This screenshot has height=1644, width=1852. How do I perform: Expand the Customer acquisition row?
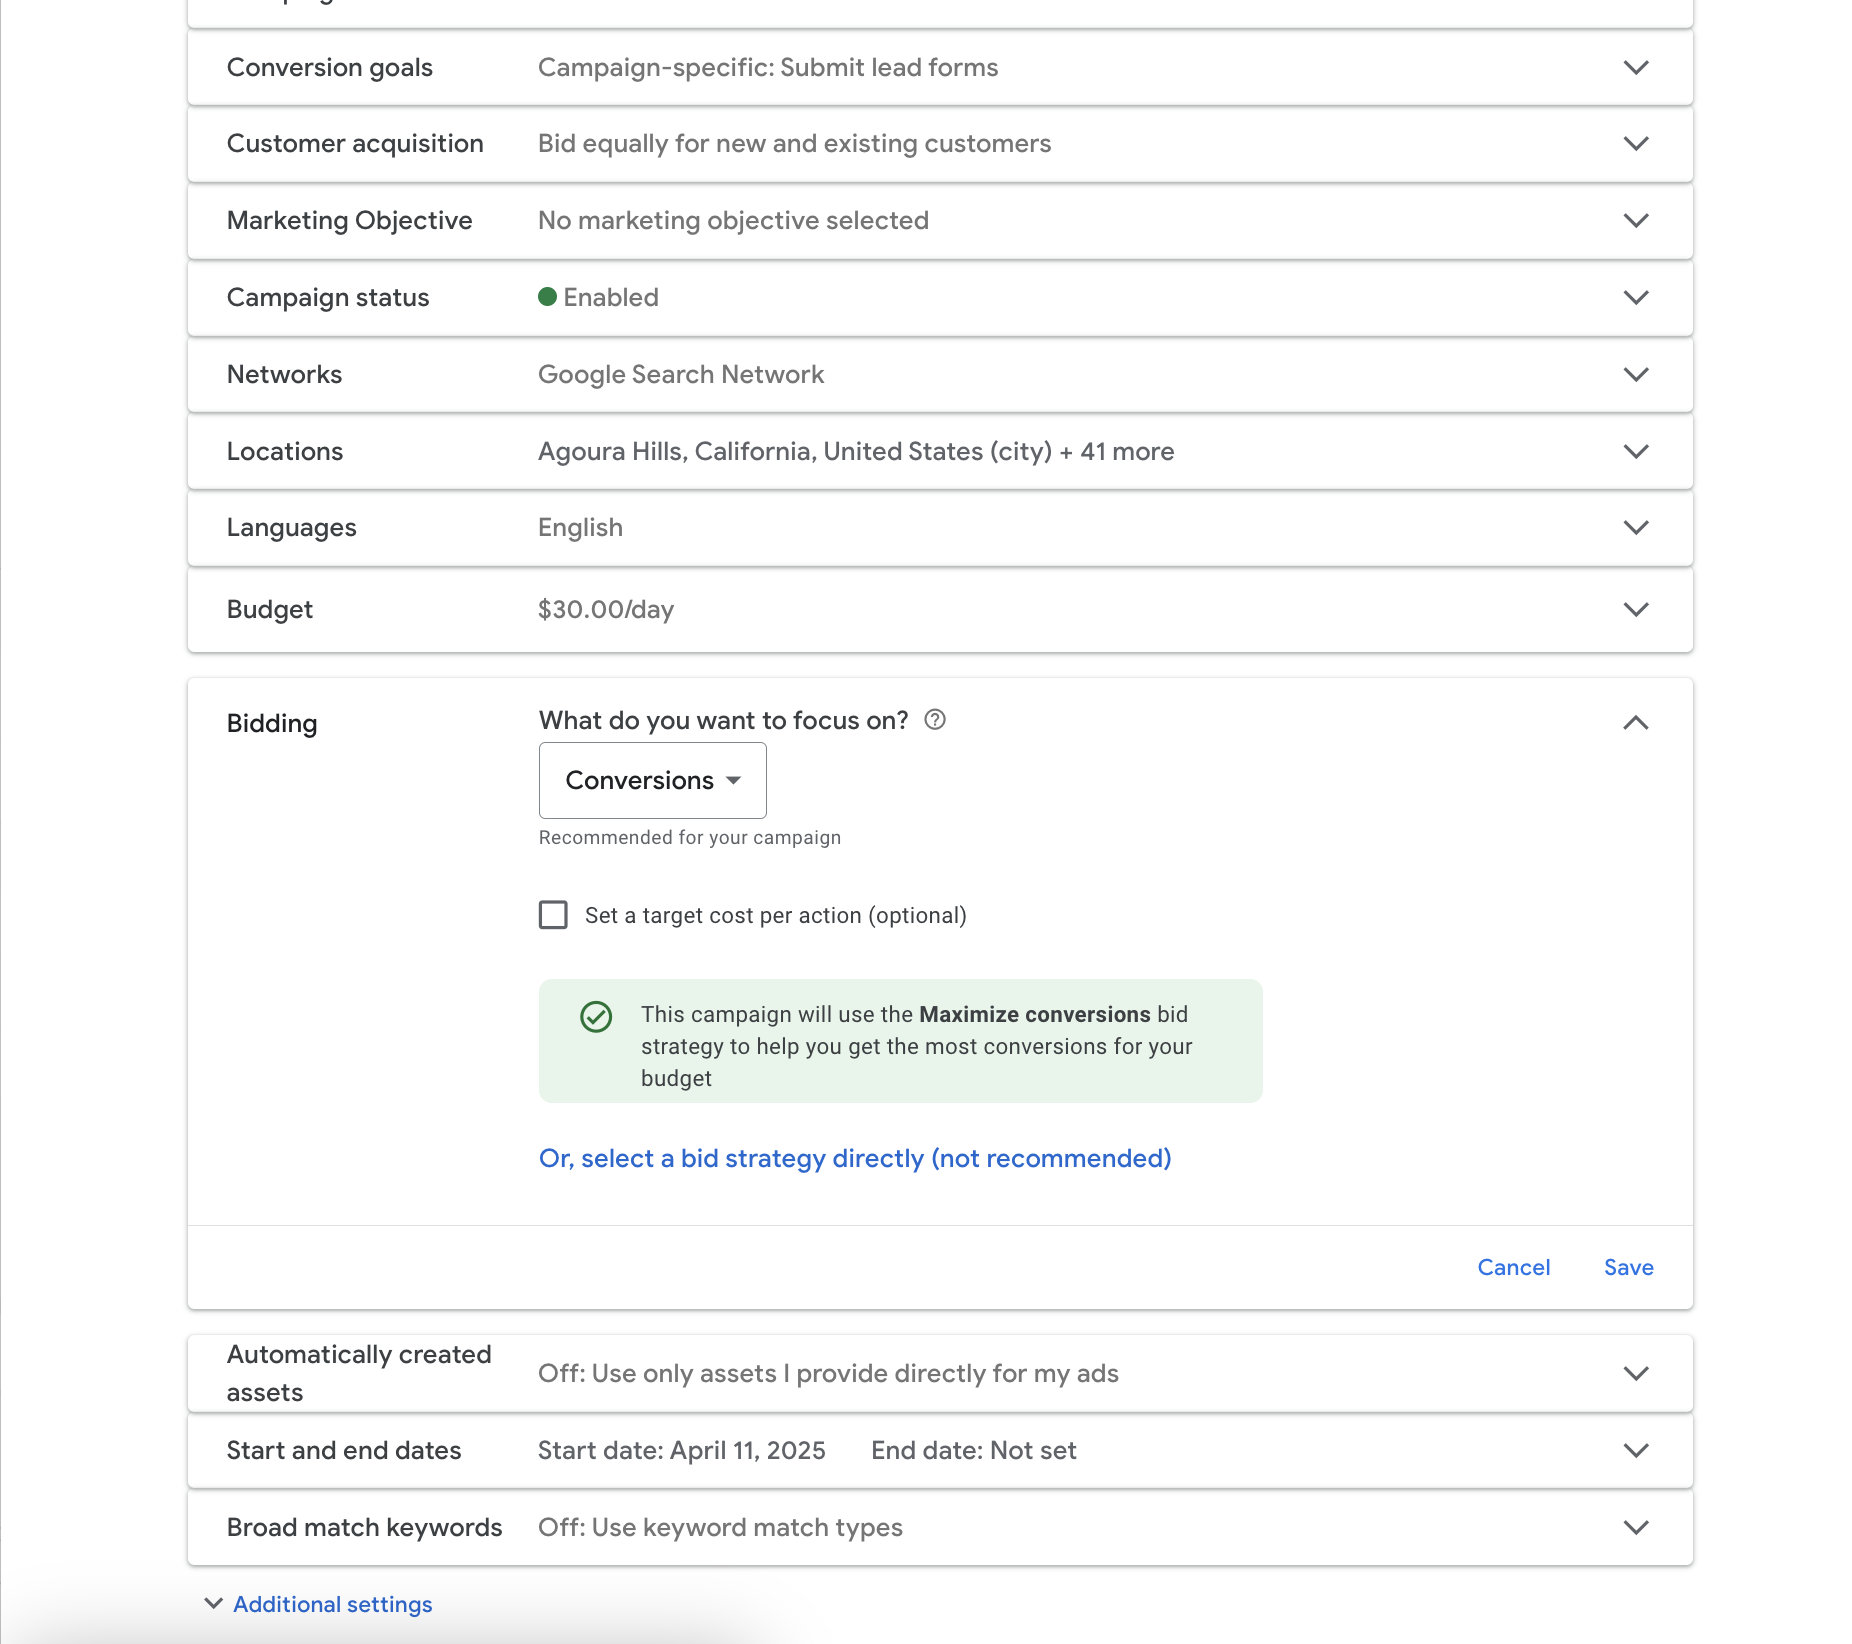1635,143
